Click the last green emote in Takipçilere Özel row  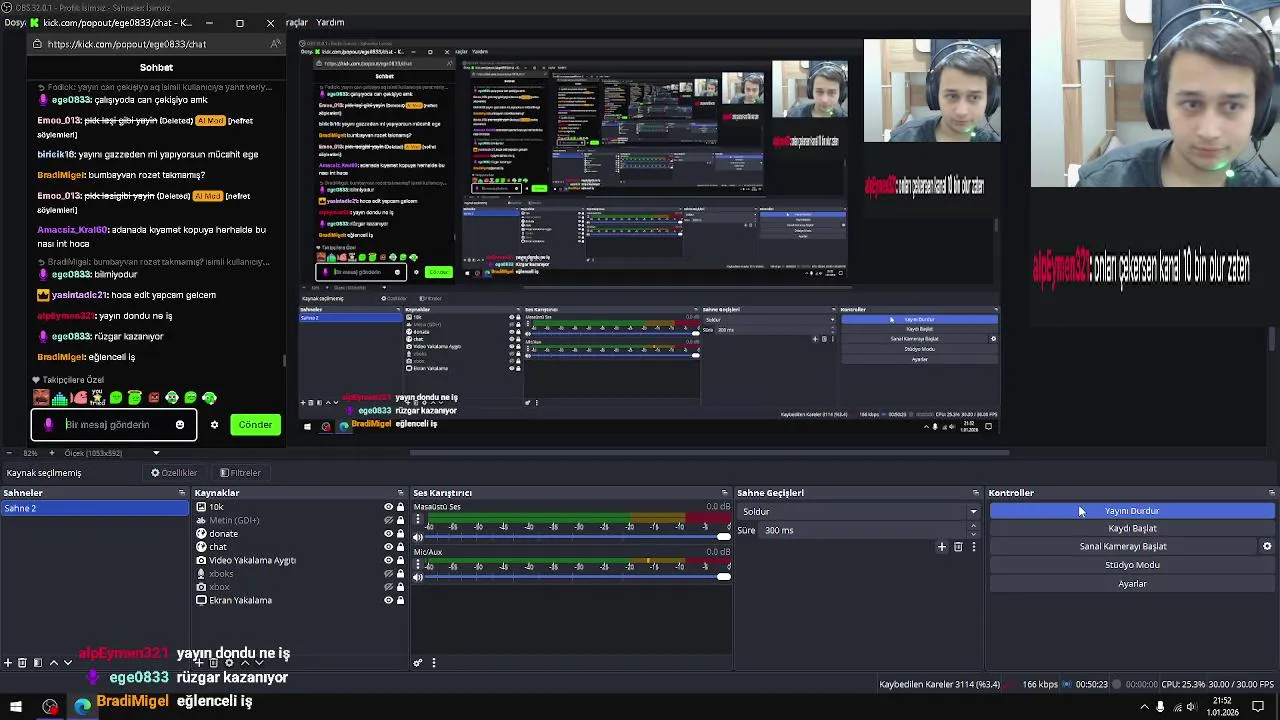(x=209, y=398)
